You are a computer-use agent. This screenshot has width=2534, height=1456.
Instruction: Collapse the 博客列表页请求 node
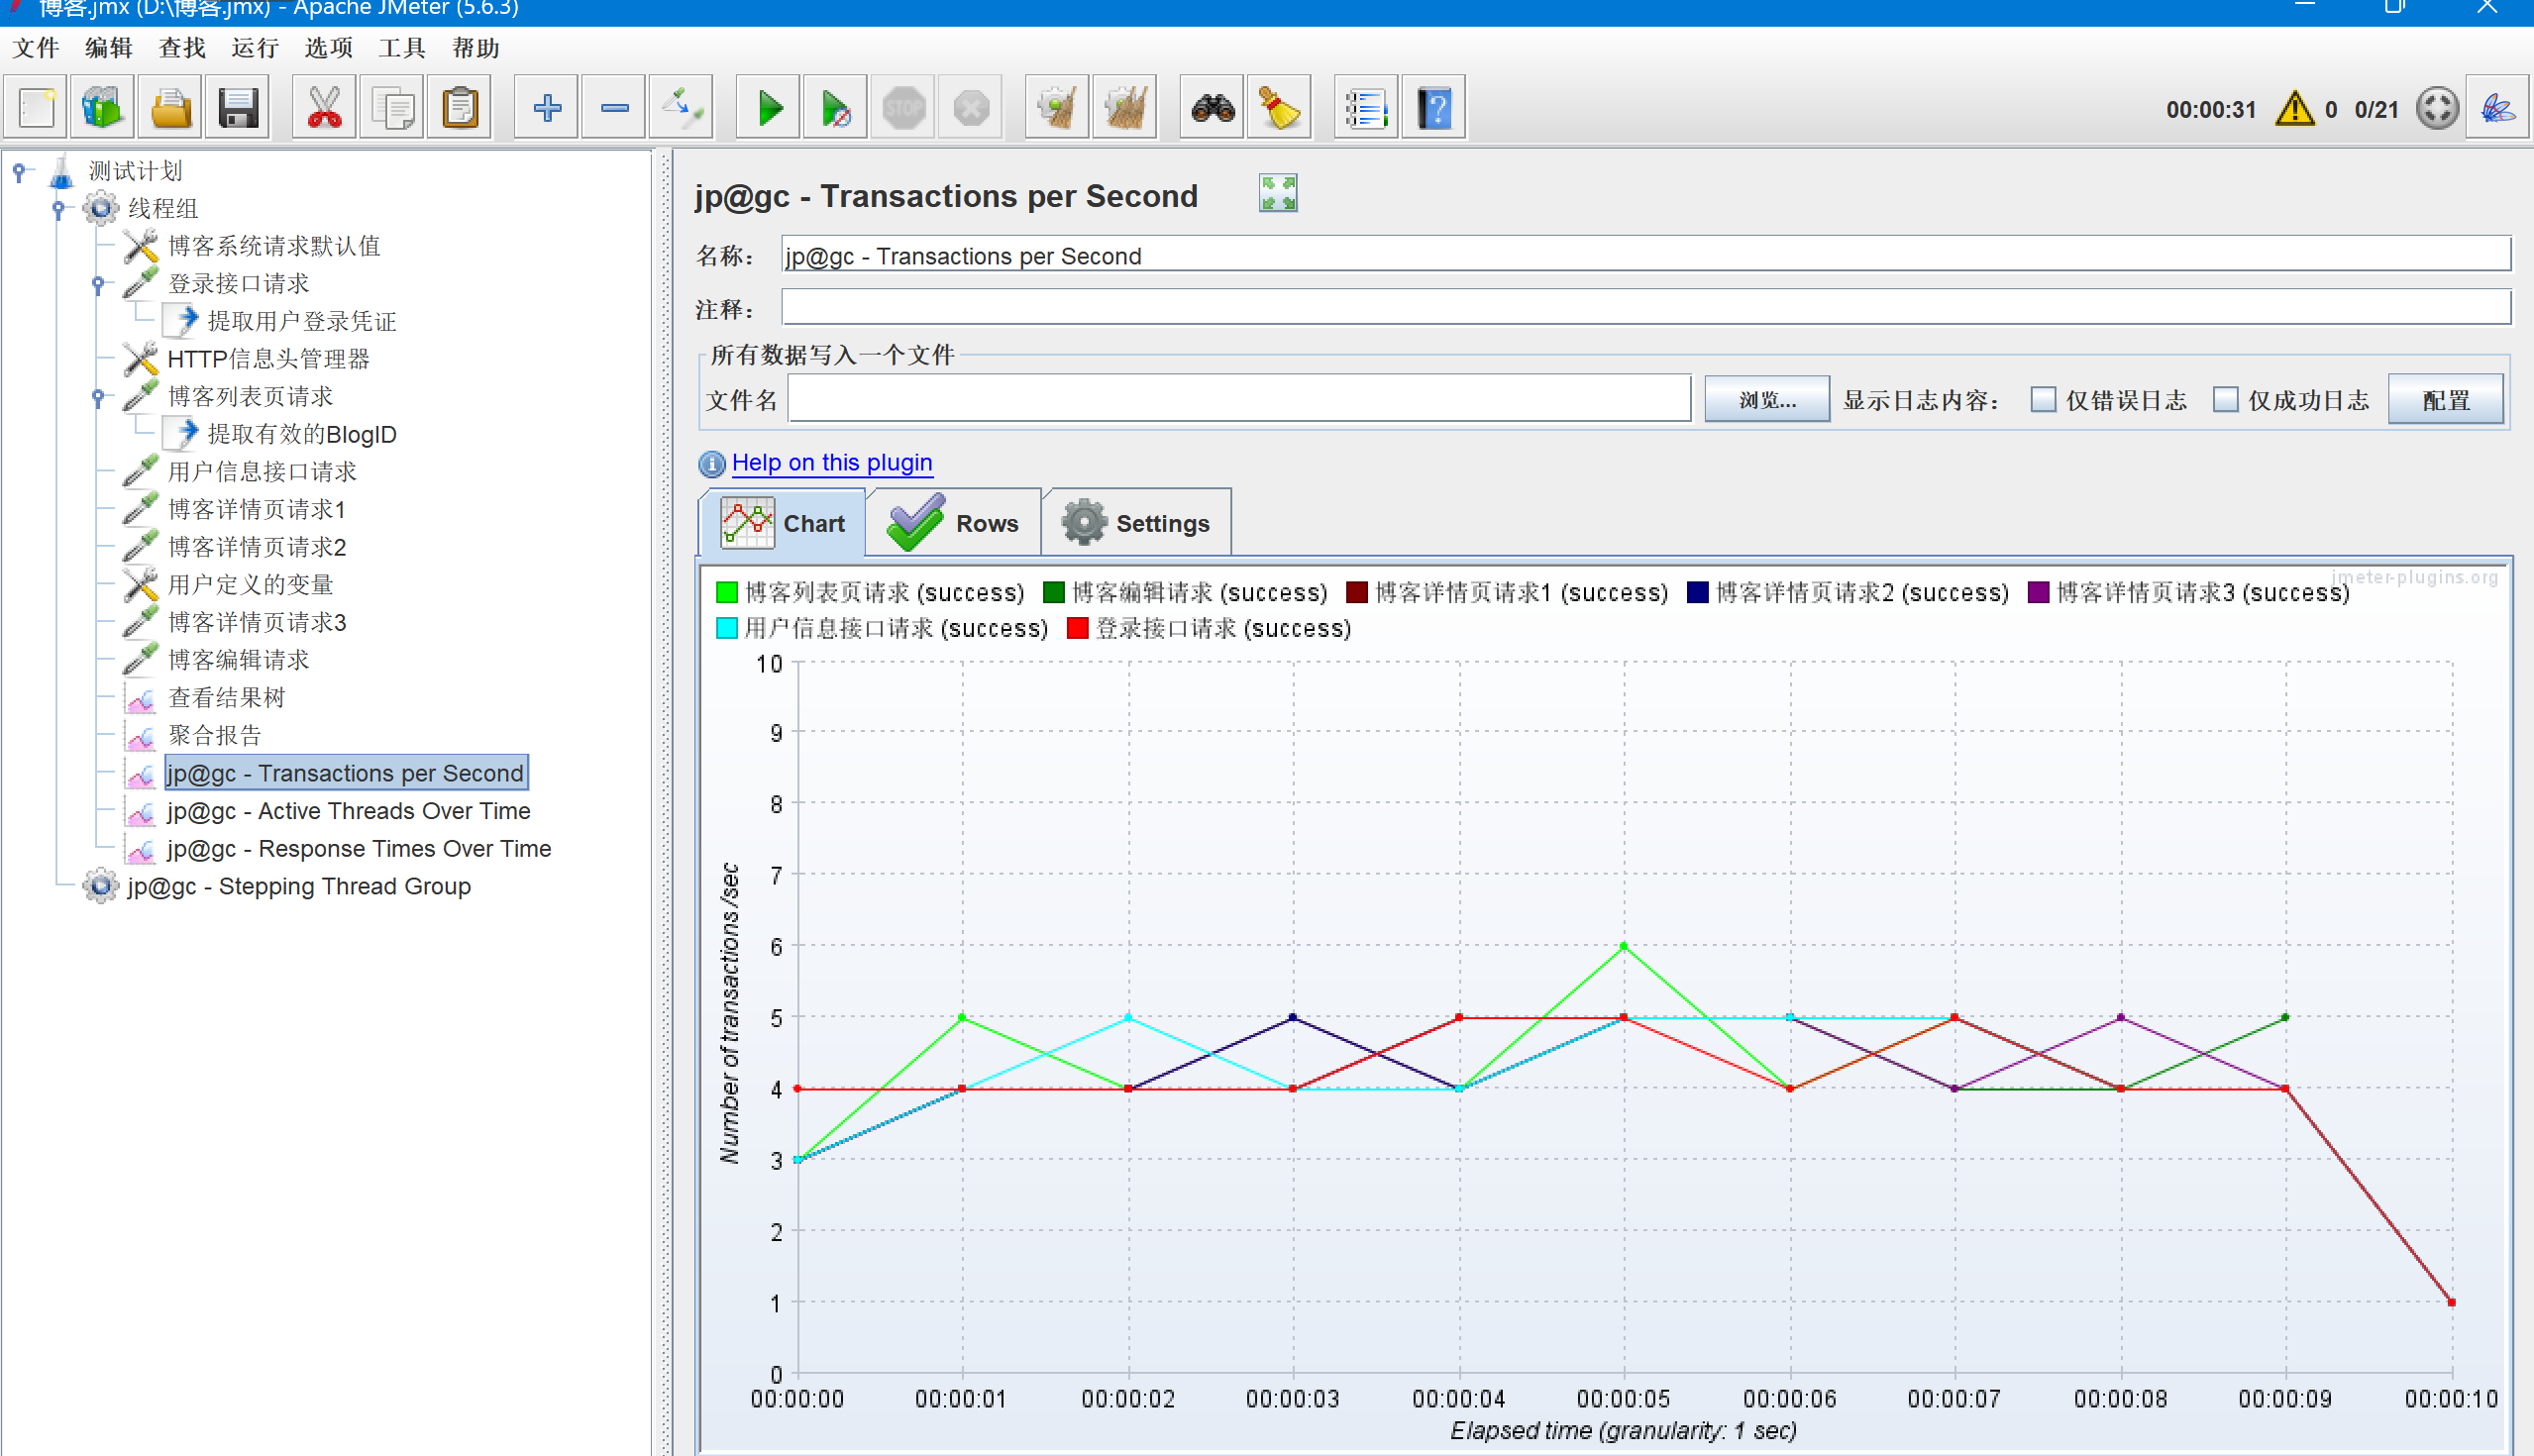coord(98,397)
